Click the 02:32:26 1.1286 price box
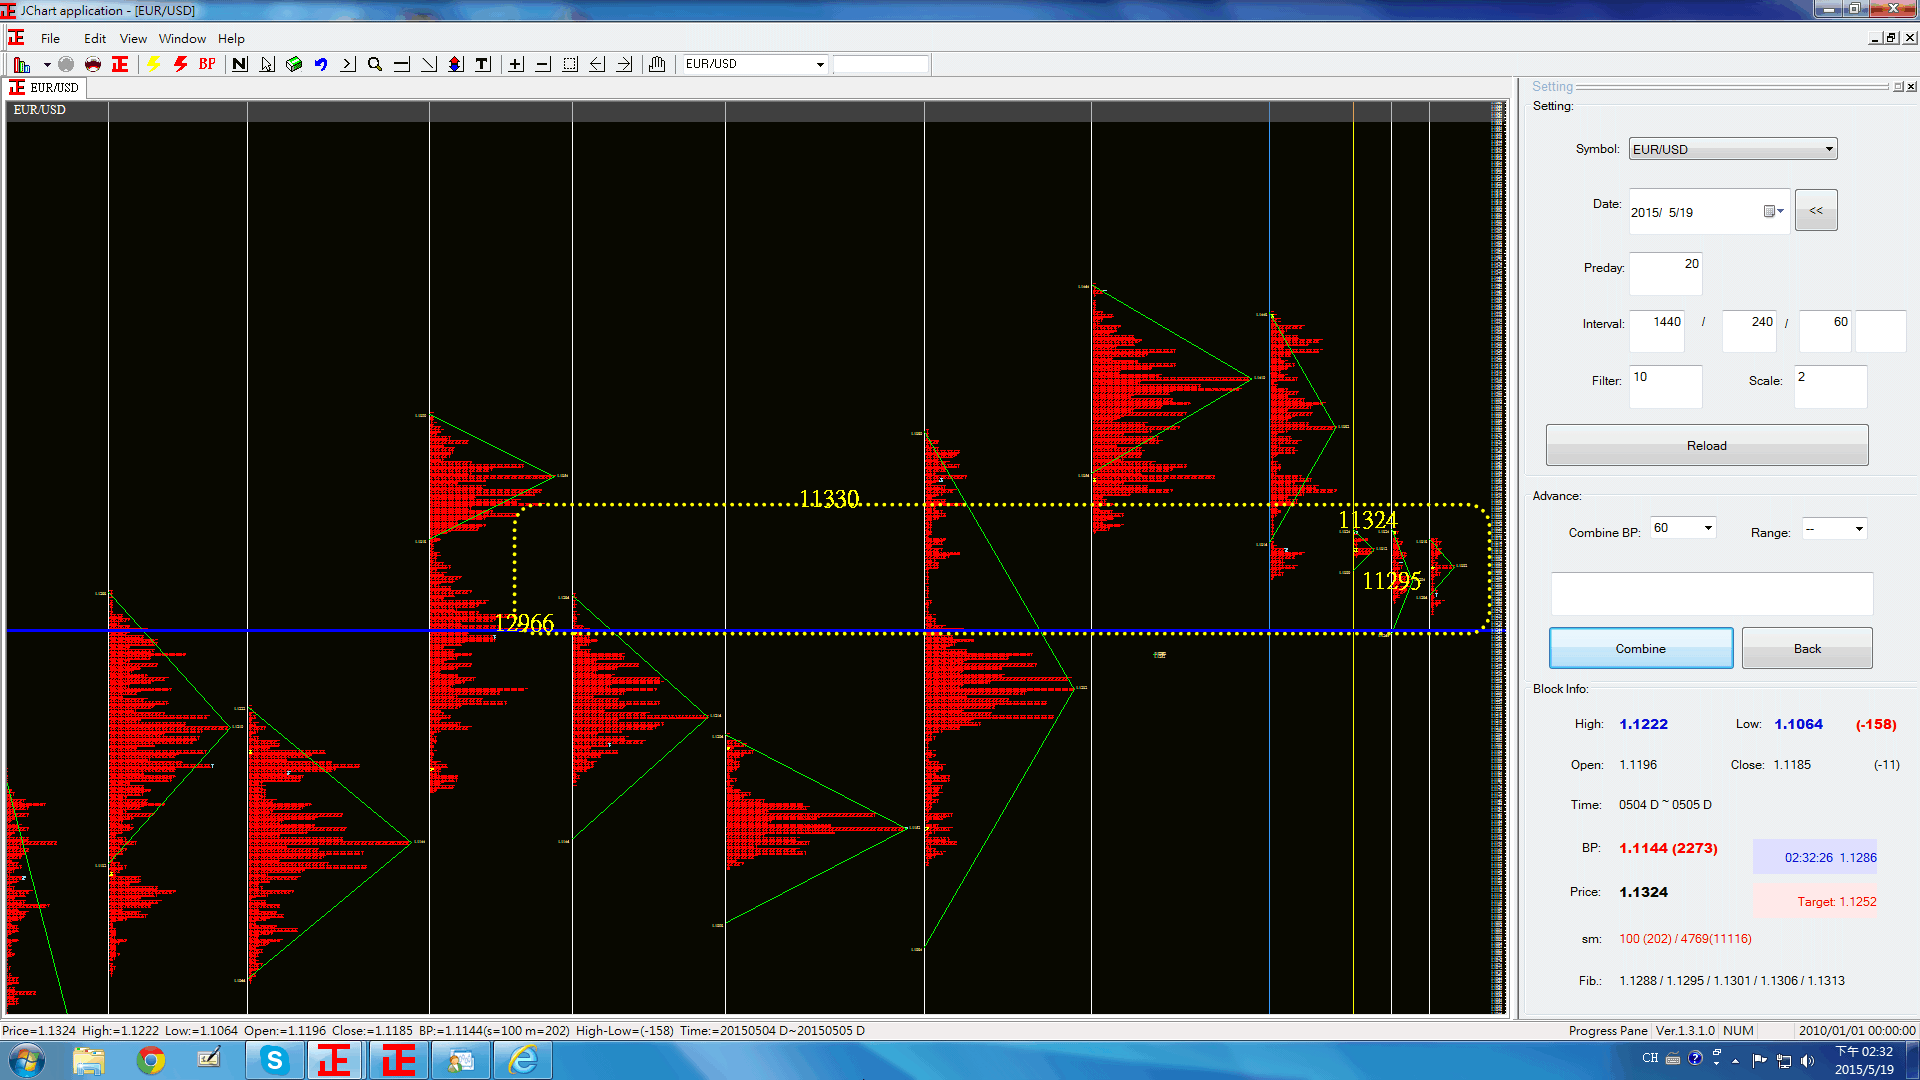Screen dimensions: 1920x1080 point(1815,857)
